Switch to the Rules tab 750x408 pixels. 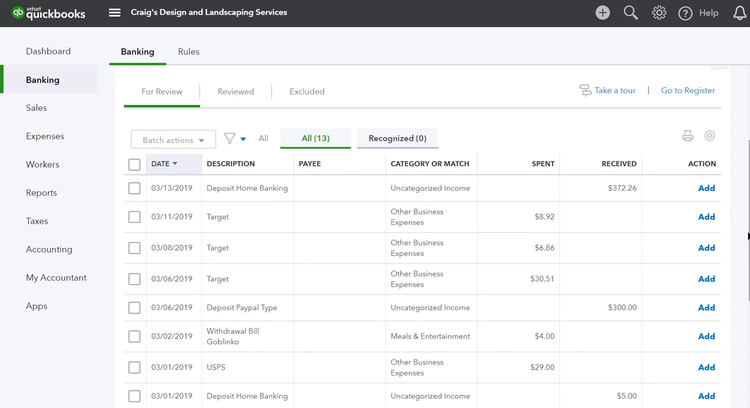pyautogui.click(x=188, y=52)
